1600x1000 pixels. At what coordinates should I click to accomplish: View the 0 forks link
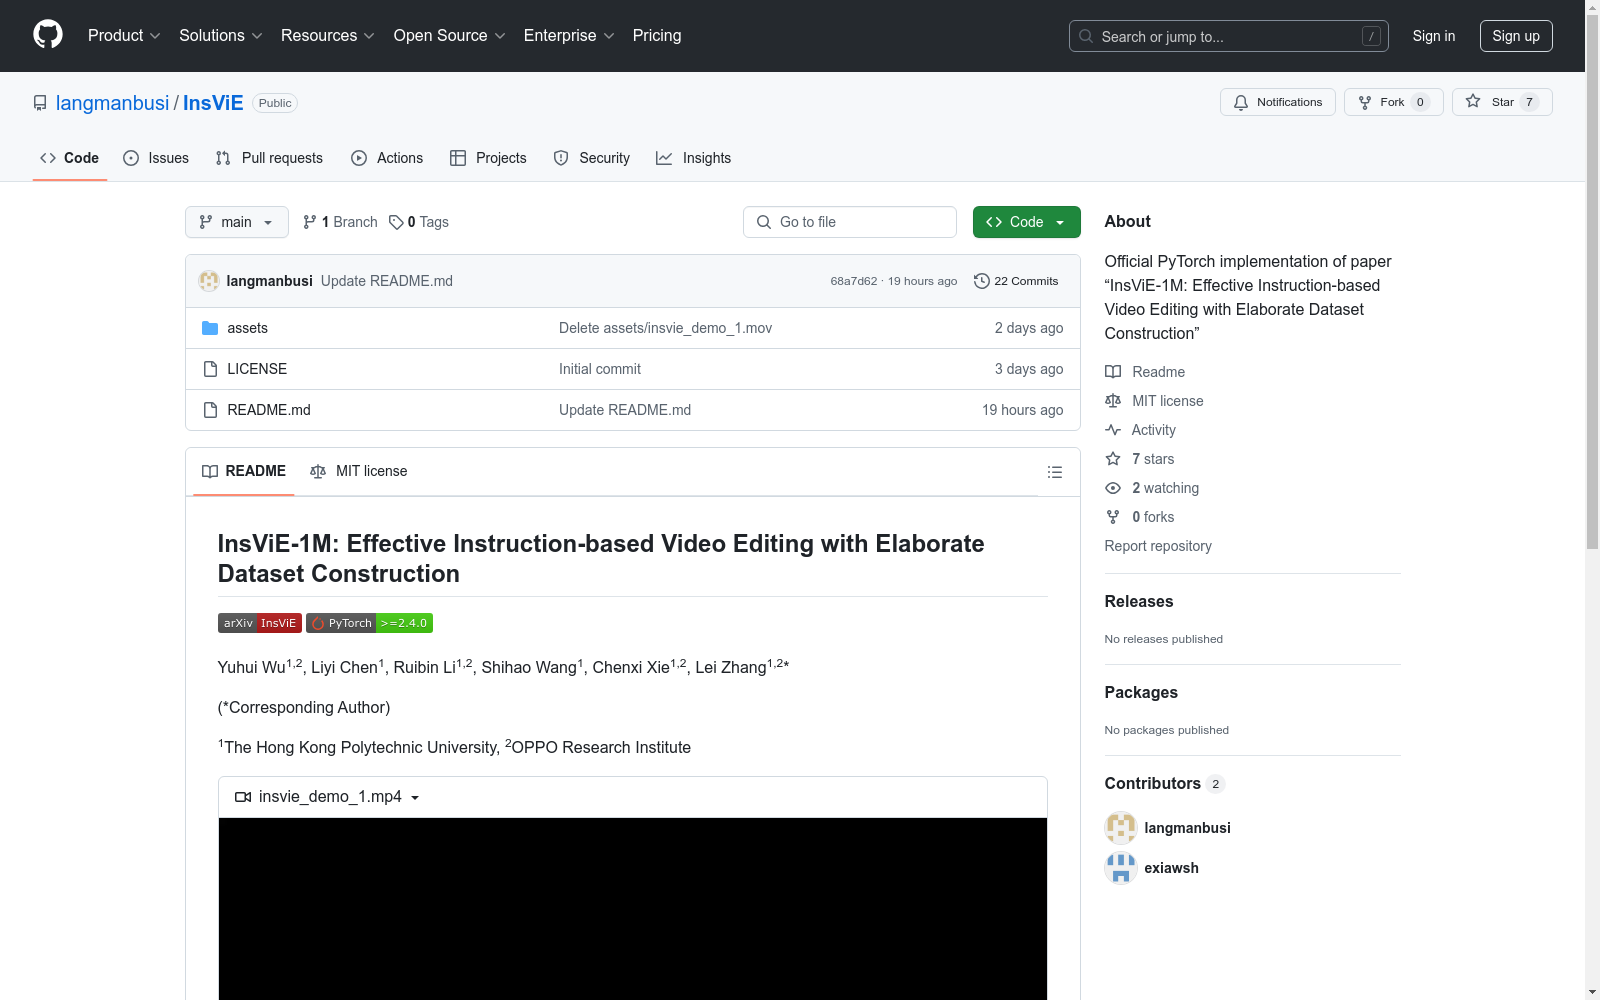click(x=1140, y=517)
